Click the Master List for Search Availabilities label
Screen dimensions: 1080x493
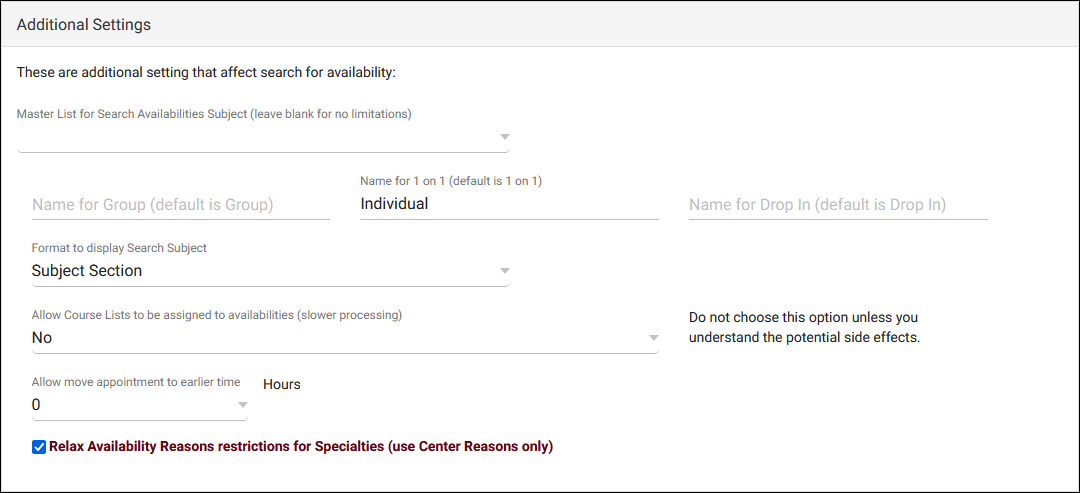pos(214,114)
